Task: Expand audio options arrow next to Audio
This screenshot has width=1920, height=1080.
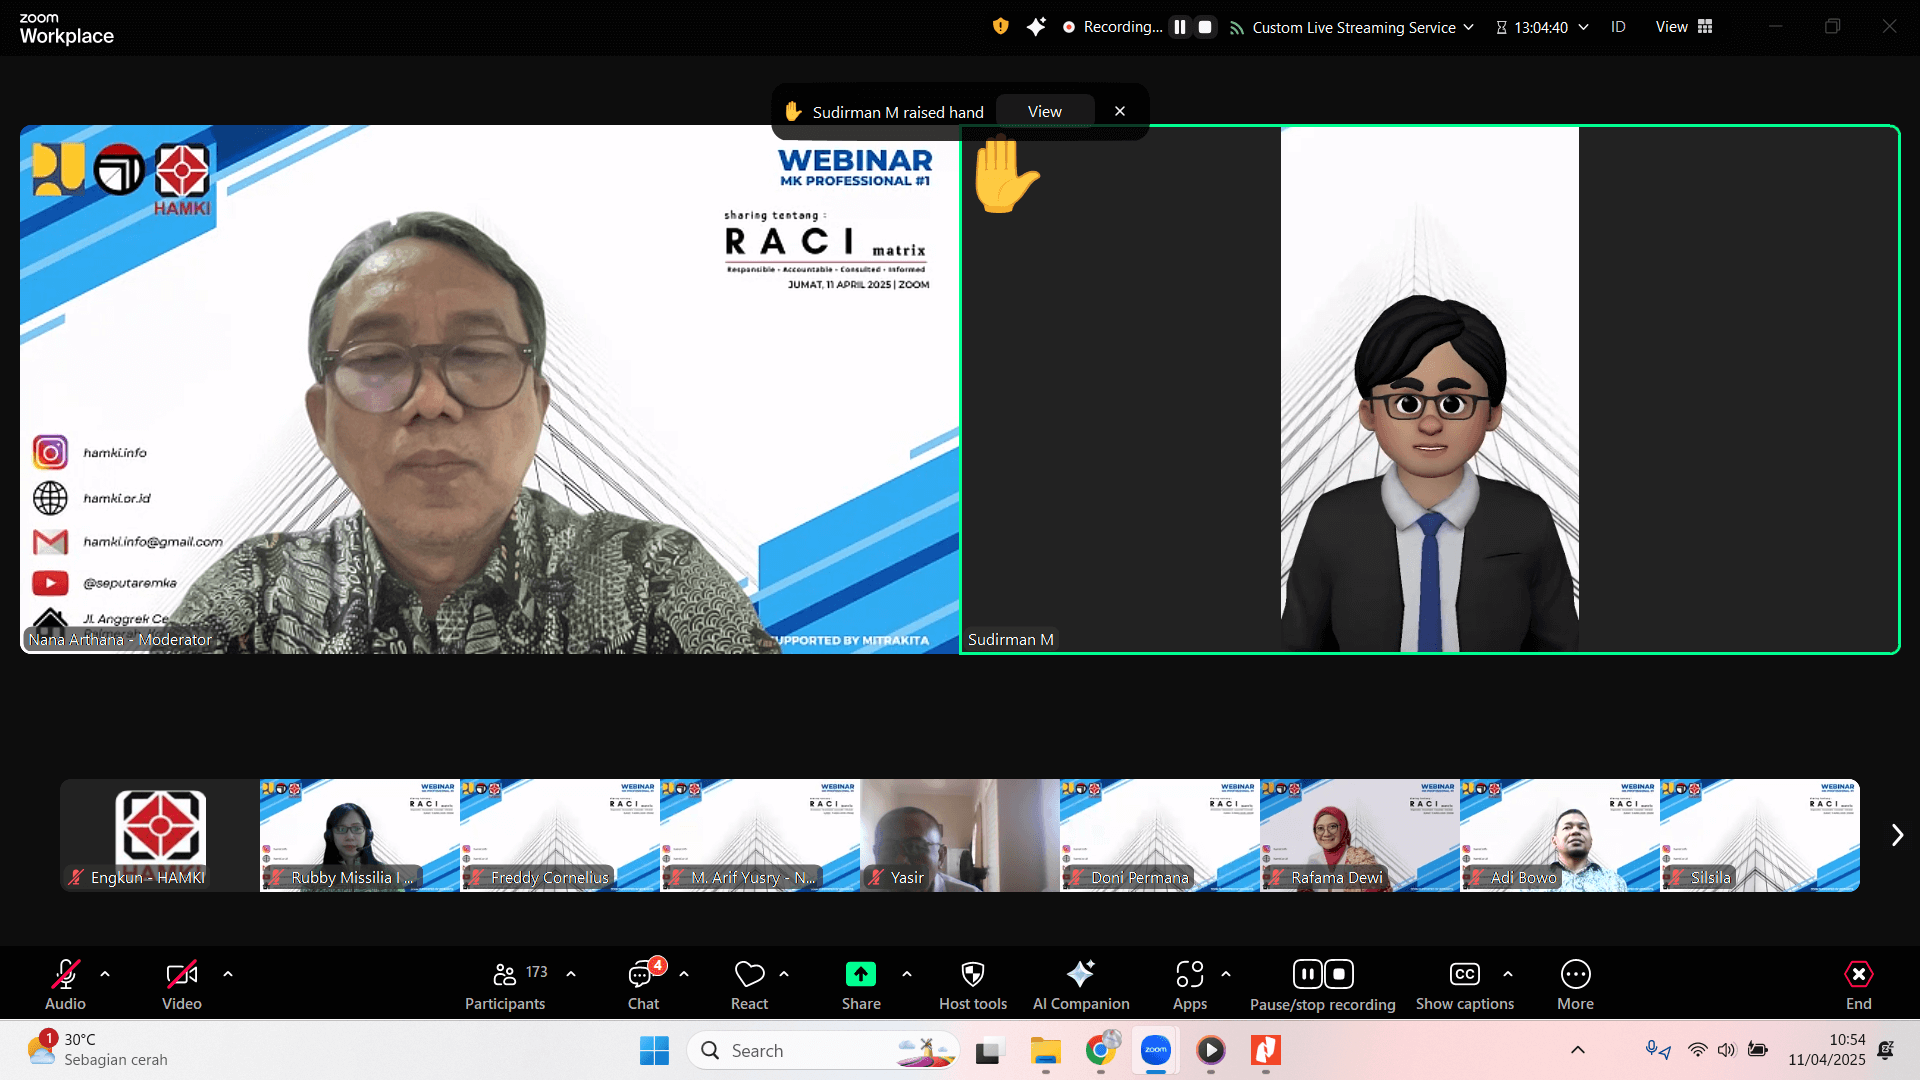Action: 105,973
